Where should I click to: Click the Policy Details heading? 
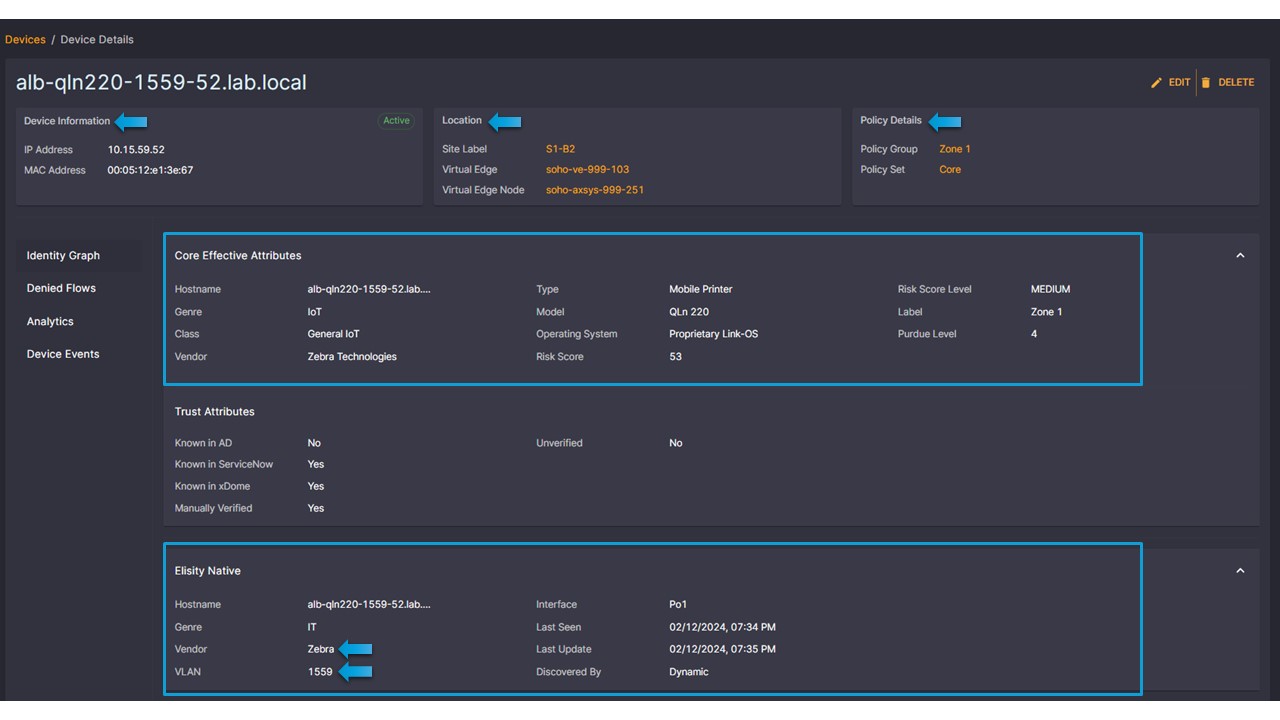(x=891, y=120)
